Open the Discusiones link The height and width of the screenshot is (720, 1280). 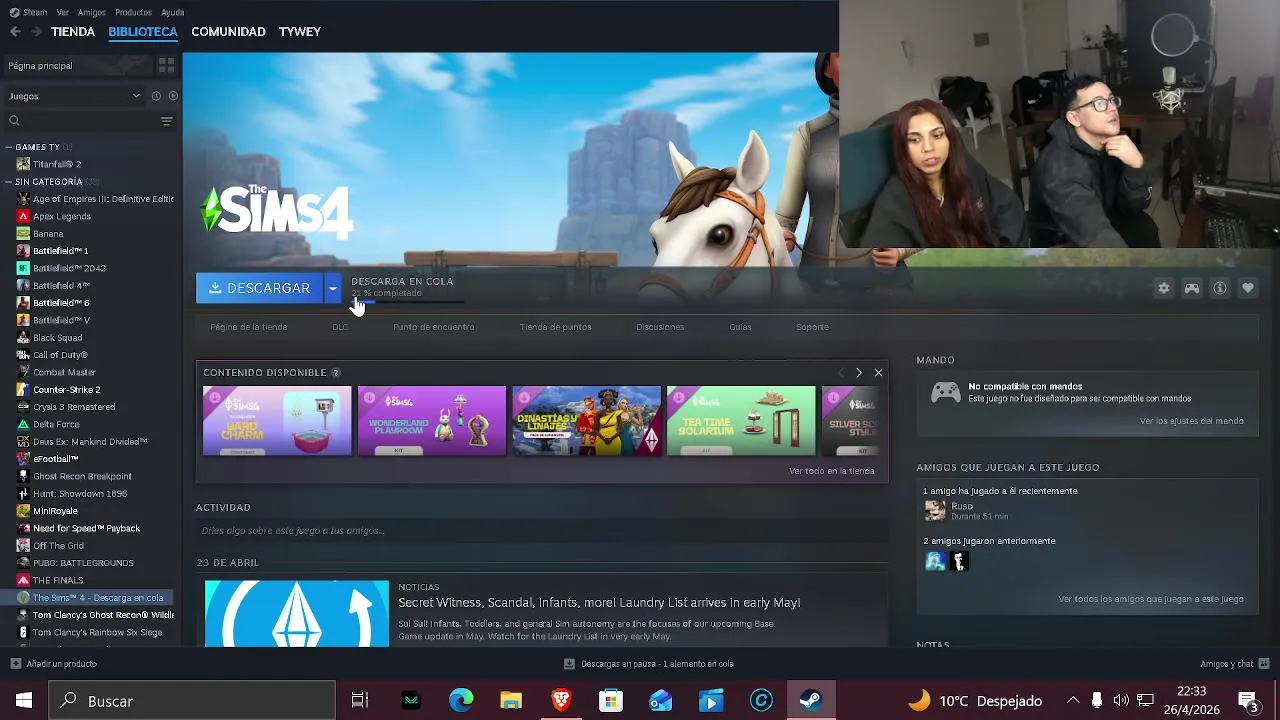[660, 327]
